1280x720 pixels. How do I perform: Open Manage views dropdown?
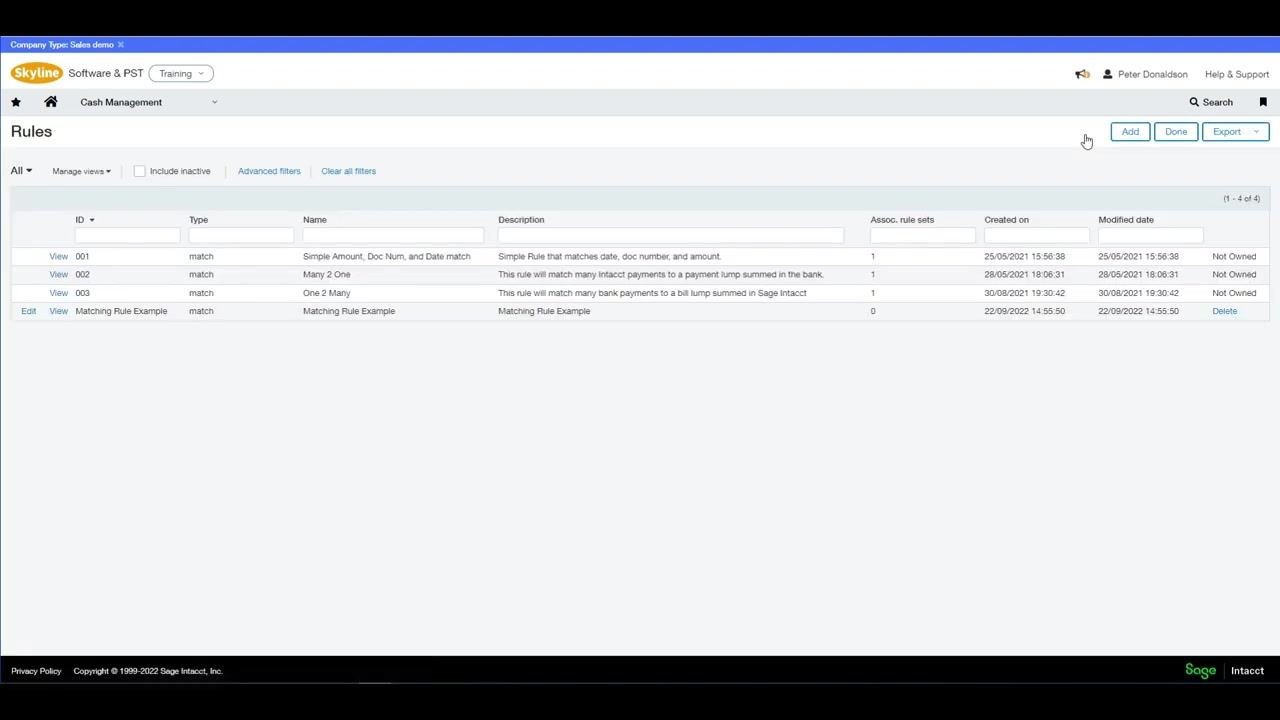pos(81,171)
